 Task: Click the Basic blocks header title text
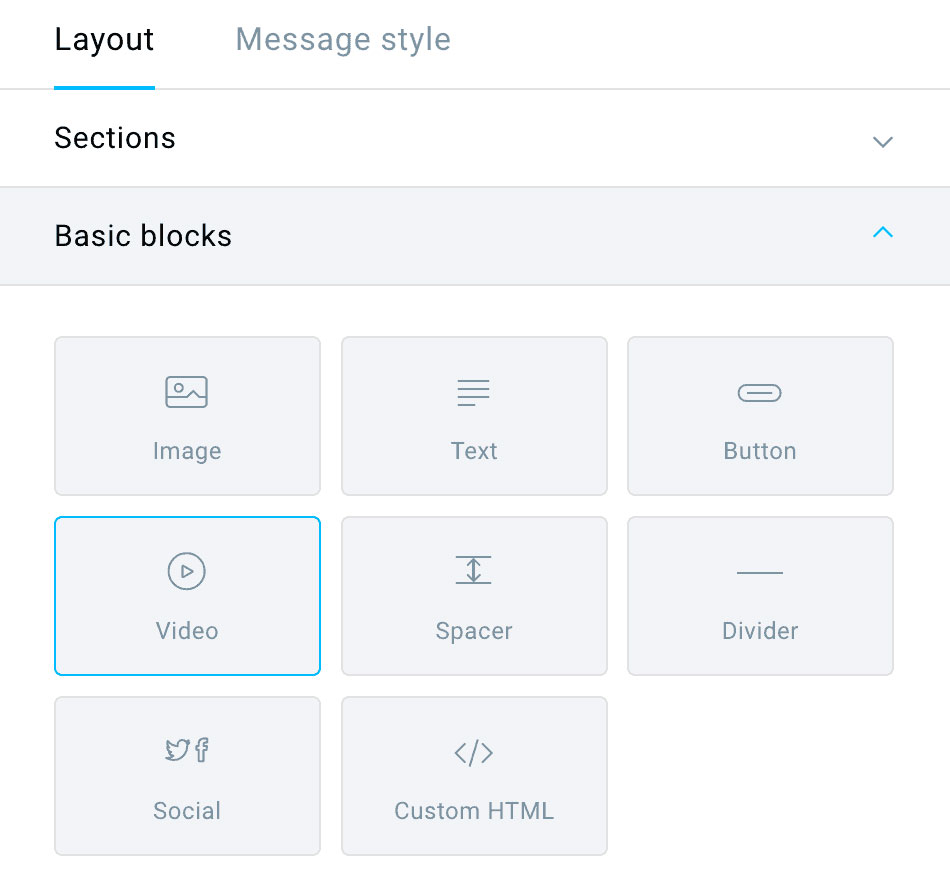(143, 236)
